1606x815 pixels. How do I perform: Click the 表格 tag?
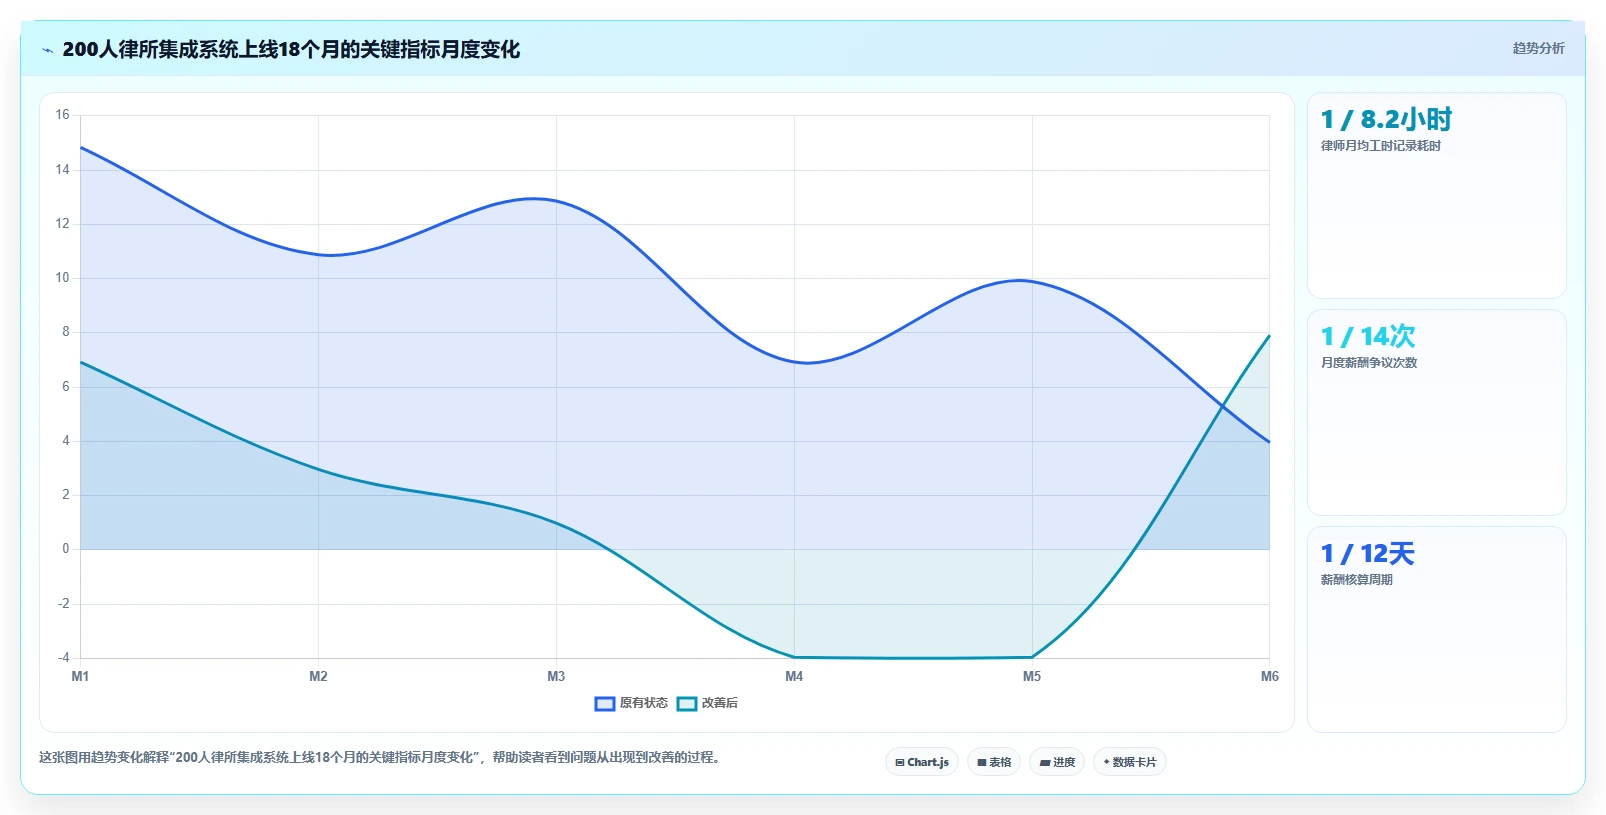click(994, 762)
